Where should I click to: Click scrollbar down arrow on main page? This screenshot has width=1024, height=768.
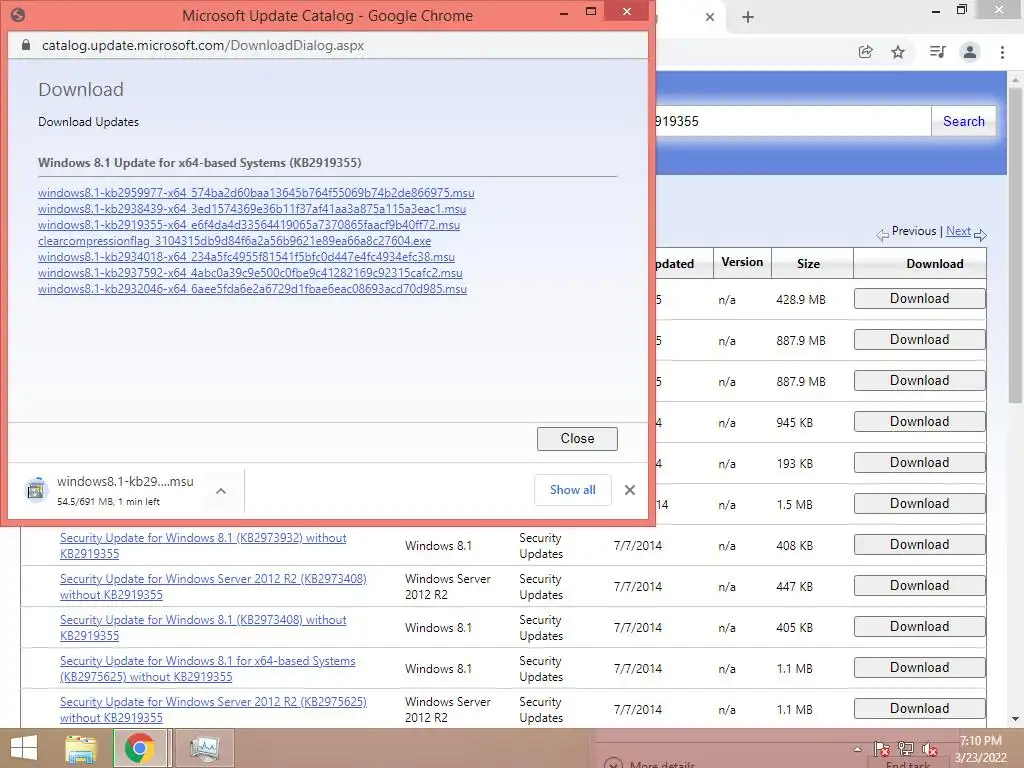coord(1016,719)
